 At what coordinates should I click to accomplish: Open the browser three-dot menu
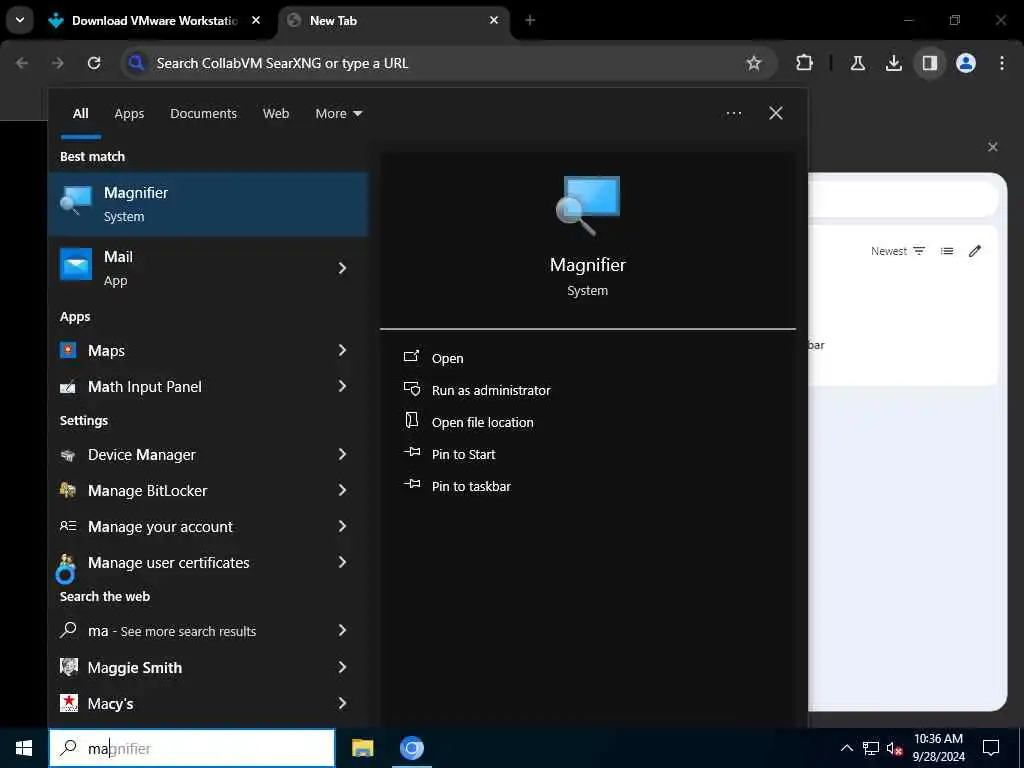[1002, 63]
